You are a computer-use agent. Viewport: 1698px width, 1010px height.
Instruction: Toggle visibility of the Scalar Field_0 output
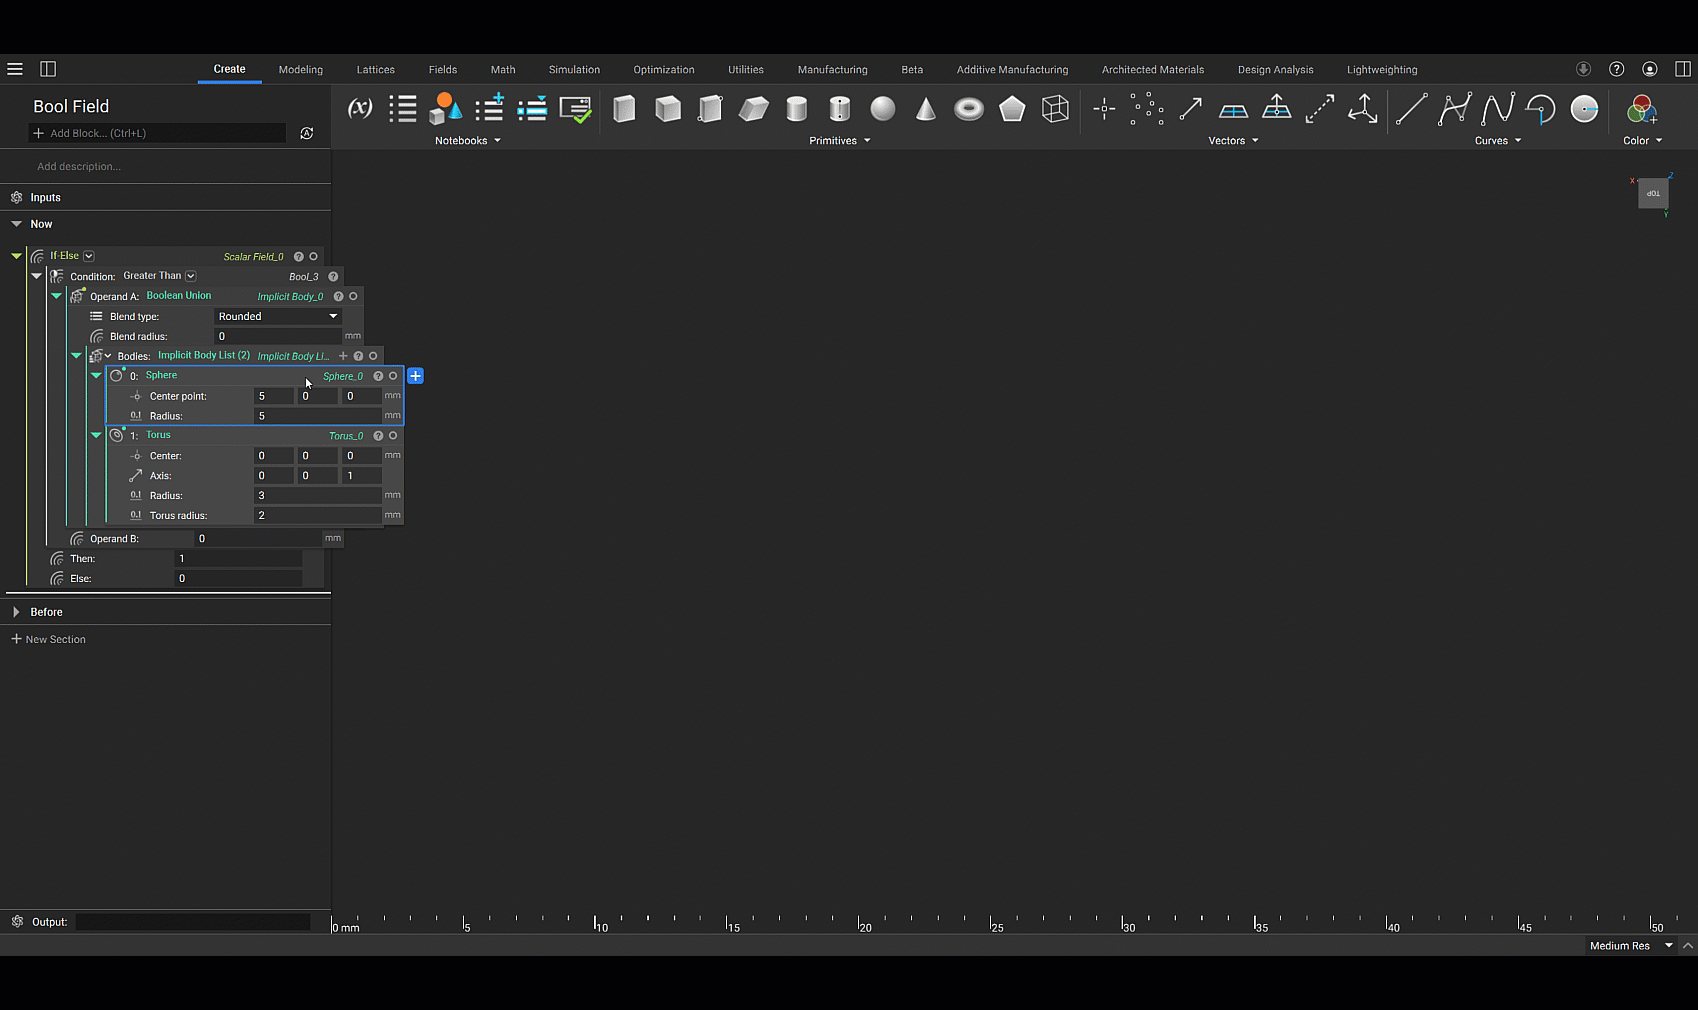pos(313,256)
